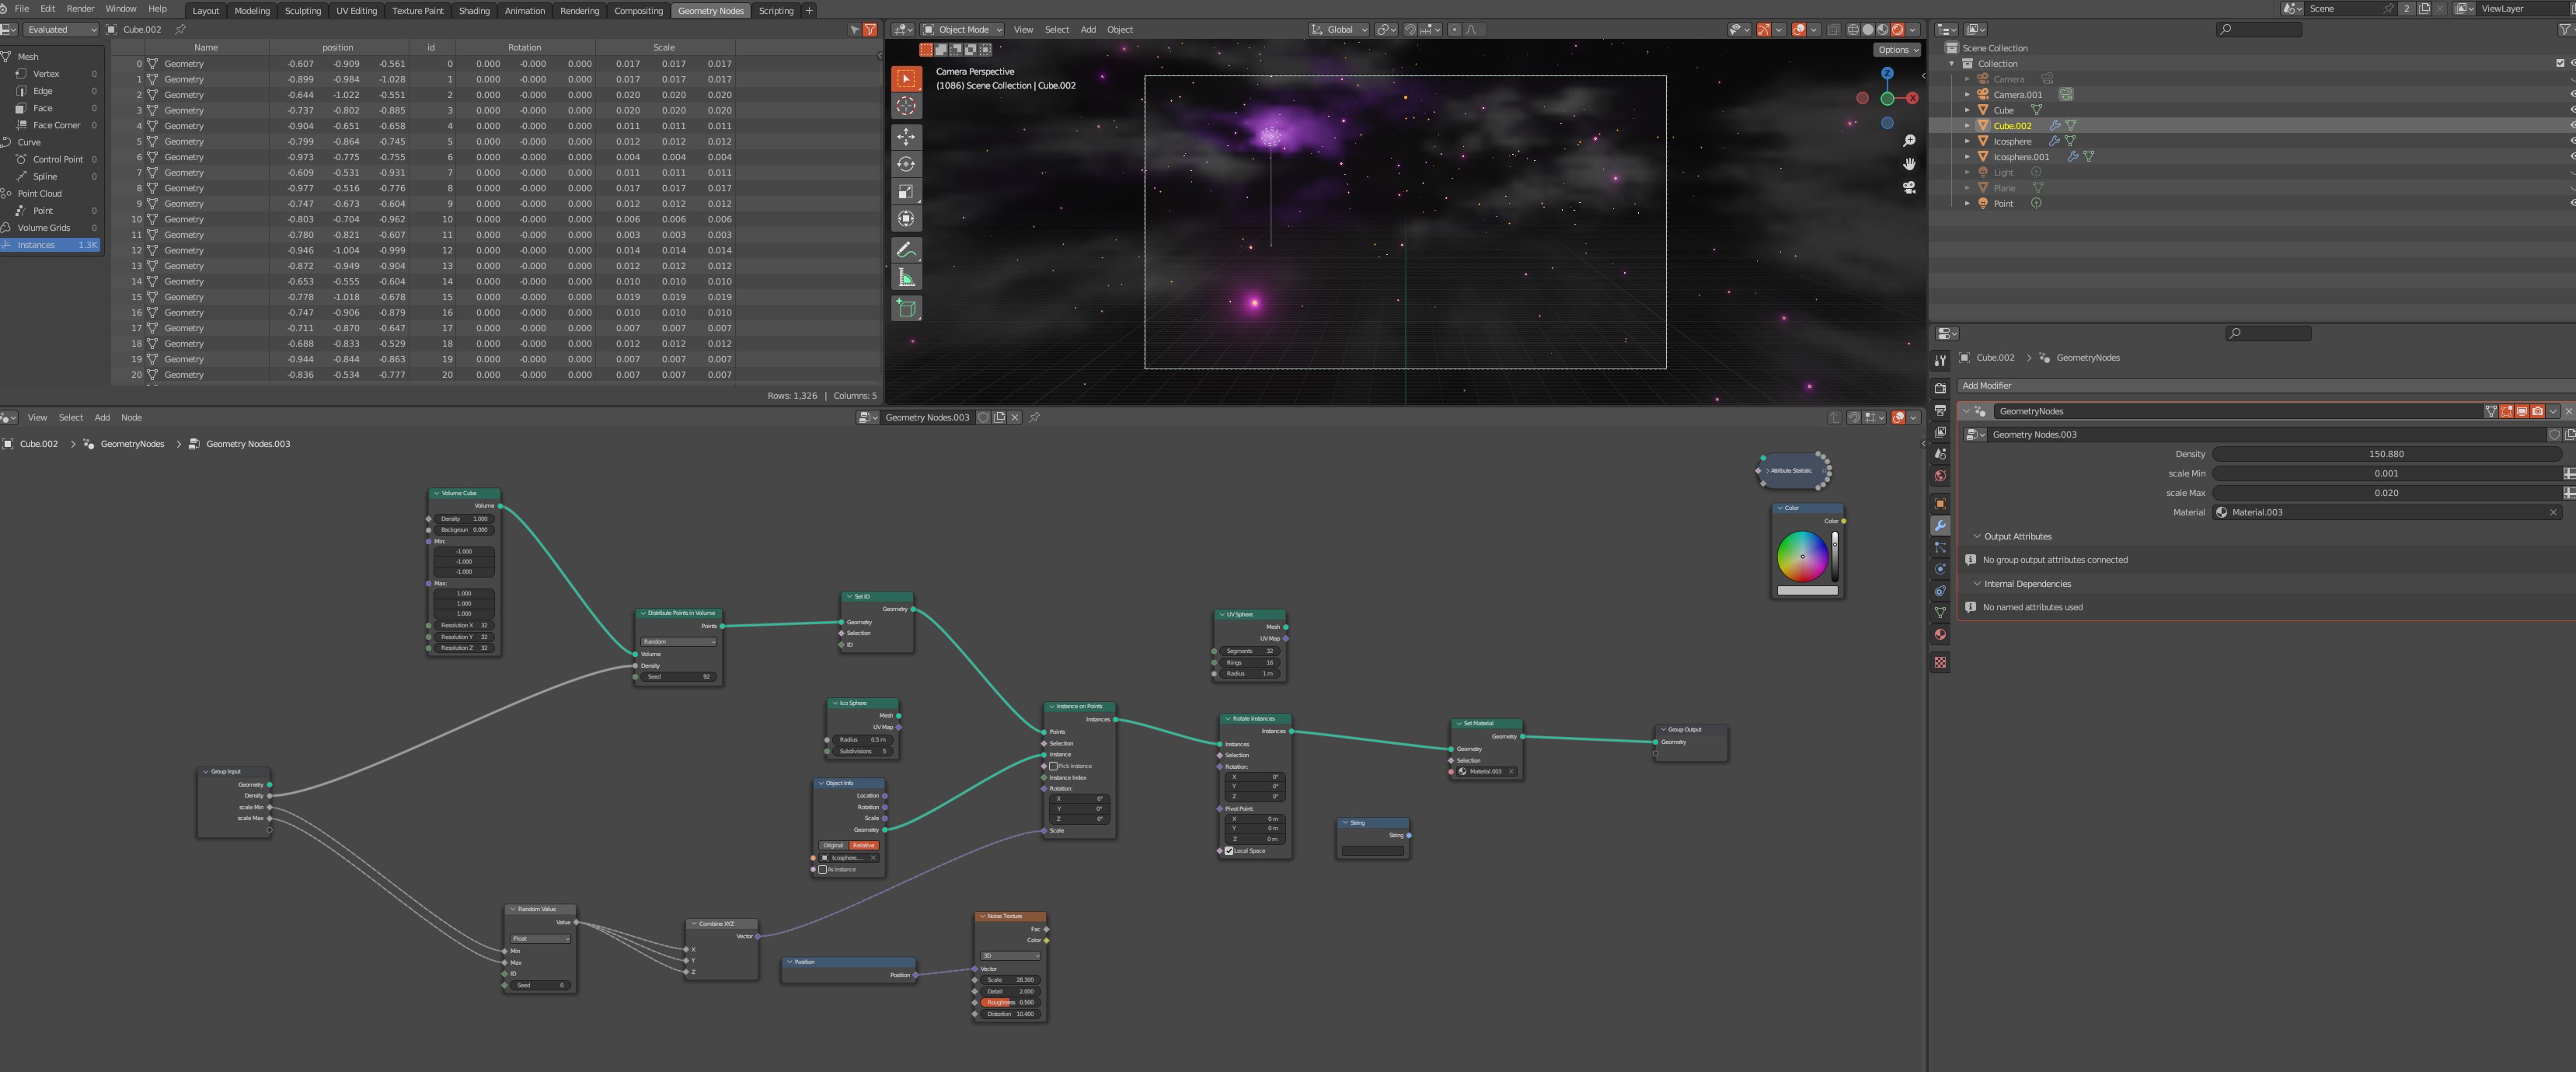
Task: Activate the Annotate pencil tool
Action: click(x=906, y=249)
